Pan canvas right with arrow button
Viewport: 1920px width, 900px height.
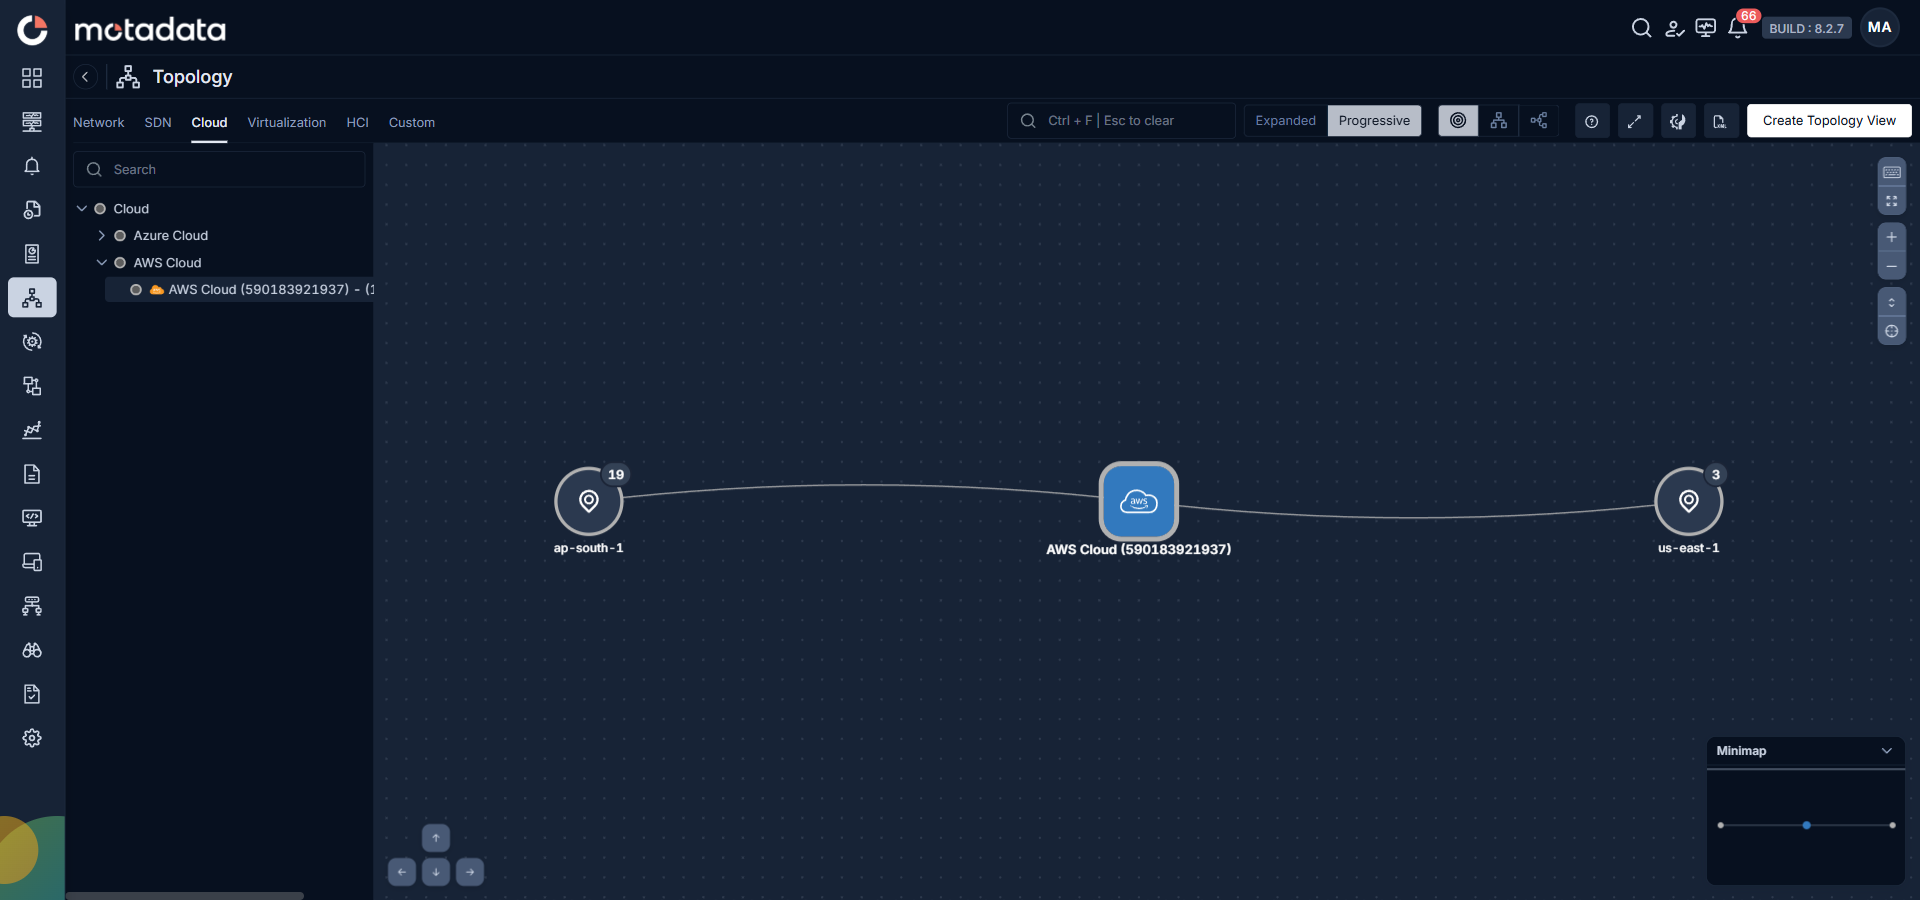(470, 872)
